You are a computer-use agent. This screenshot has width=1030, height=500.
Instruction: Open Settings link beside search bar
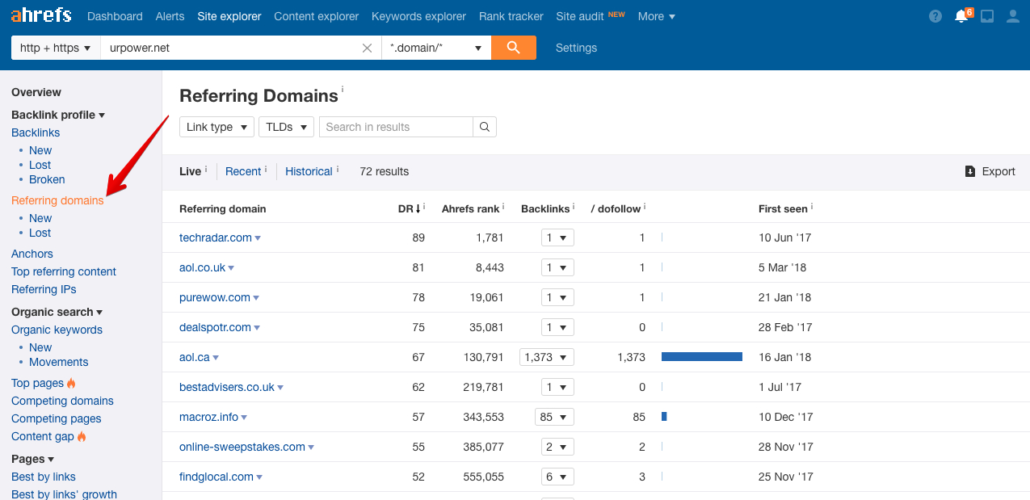pos(576,48)
